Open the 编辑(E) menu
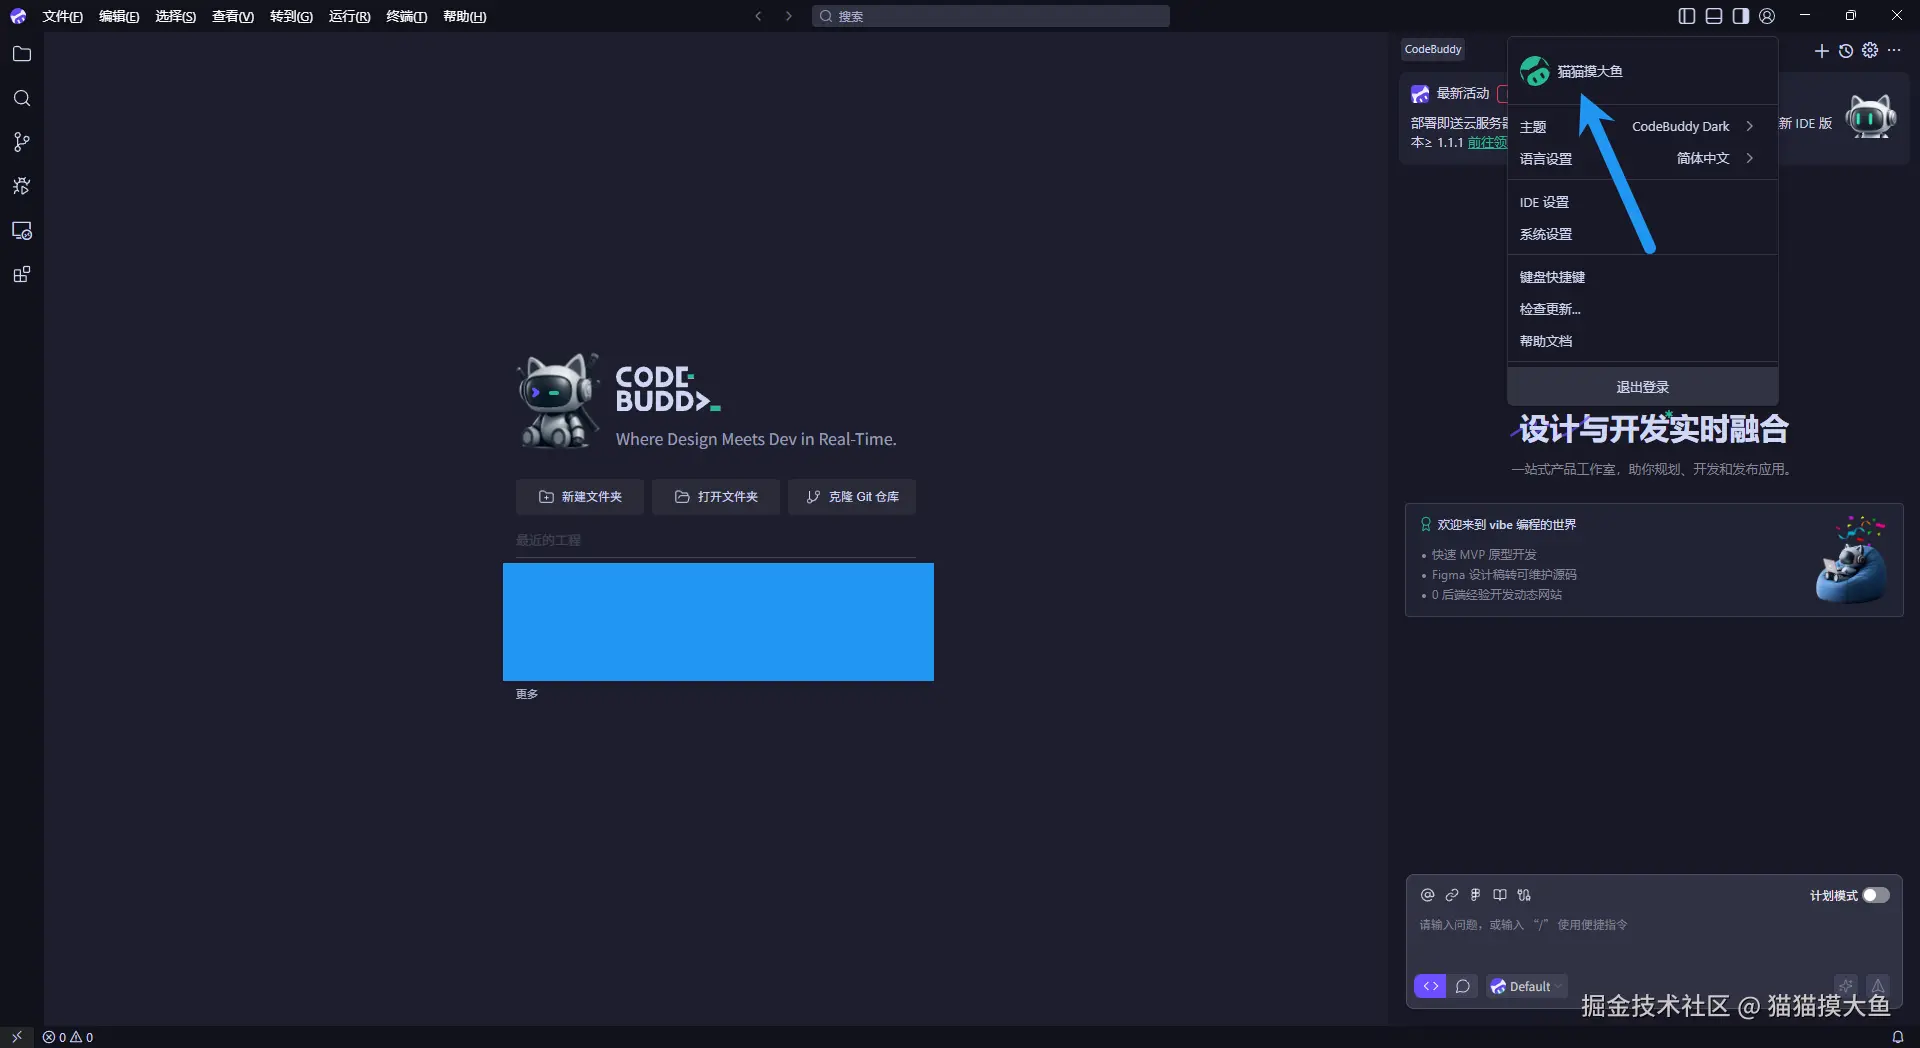 pos(119,16)
